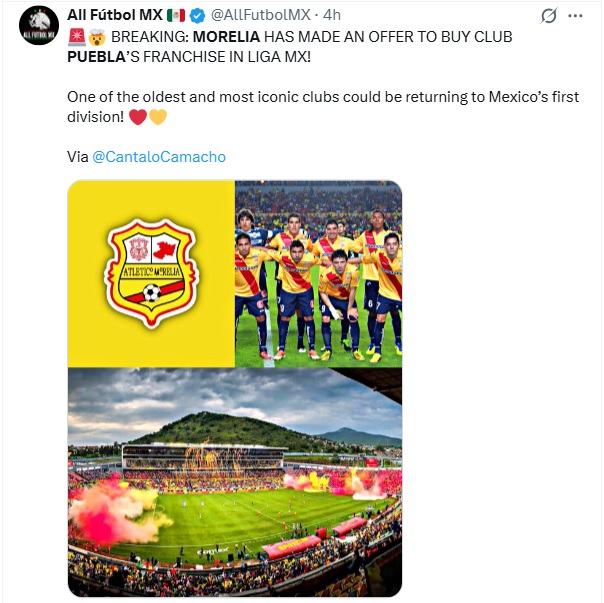604x603 pixels.
Task: Click the 4h post timestamp
Action: coord(332,15)
